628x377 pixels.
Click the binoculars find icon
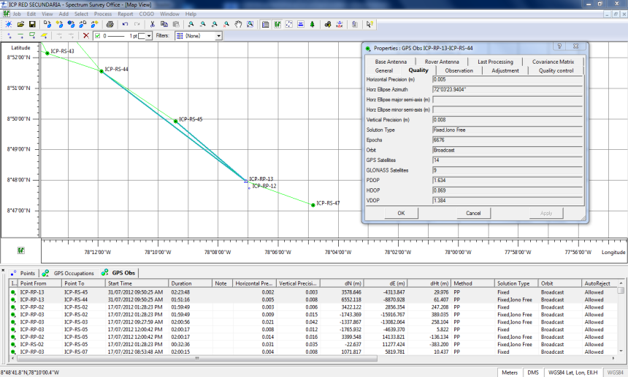[x=328, y=24]
